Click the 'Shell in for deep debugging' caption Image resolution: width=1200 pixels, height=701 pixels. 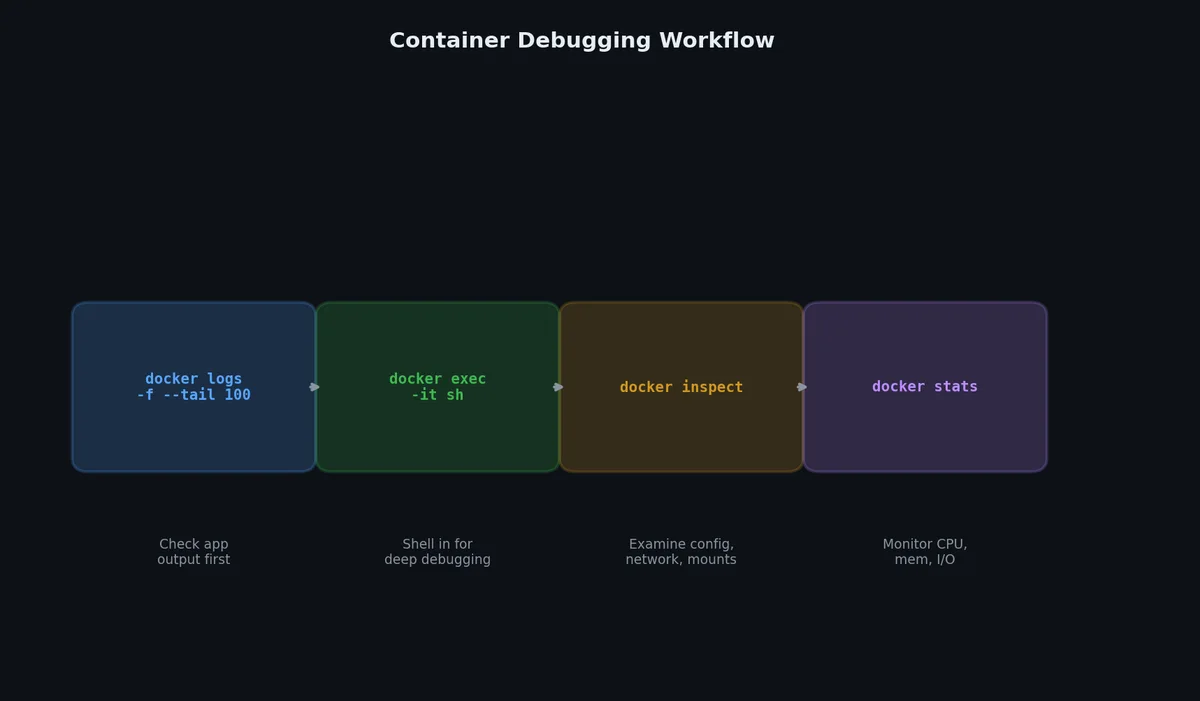(x=438, y=552)
